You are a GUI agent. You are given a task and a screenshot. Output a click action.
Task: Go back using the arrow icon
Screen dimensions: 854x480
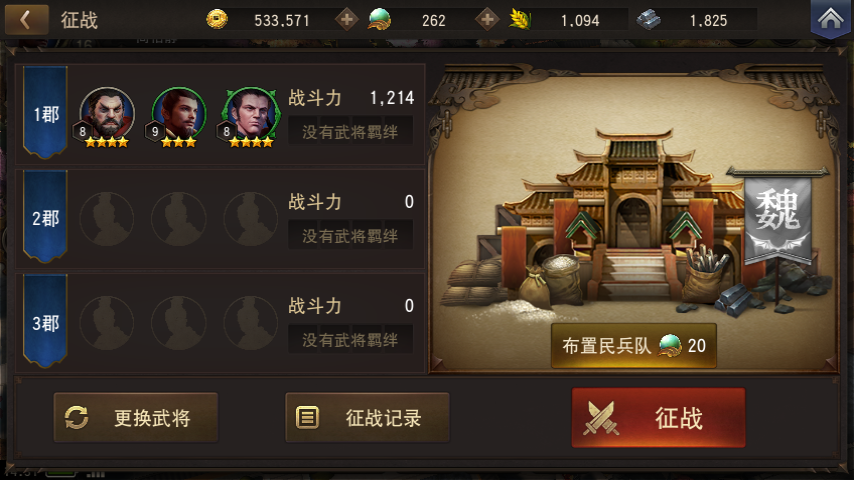point(26,20)
